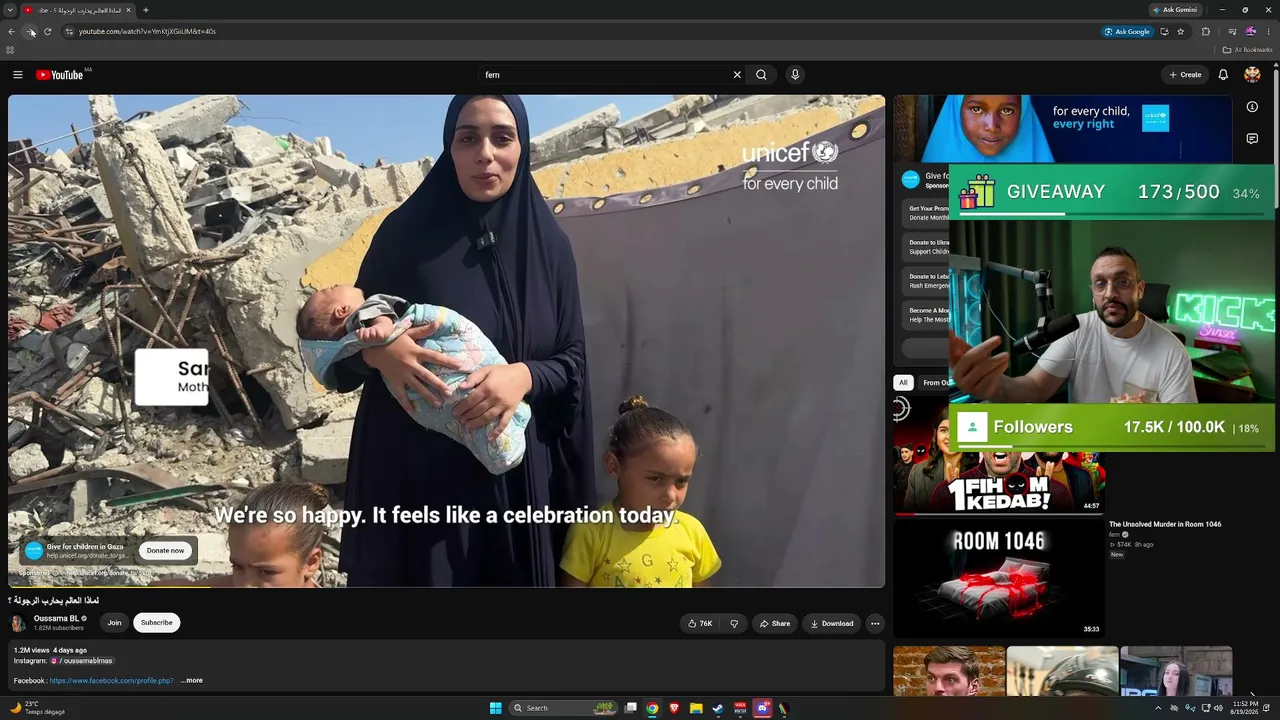The height and width of the screenshot is (720, 1280).
Task: Share this video
Action: pyautogui.click(x=775, y=624)
